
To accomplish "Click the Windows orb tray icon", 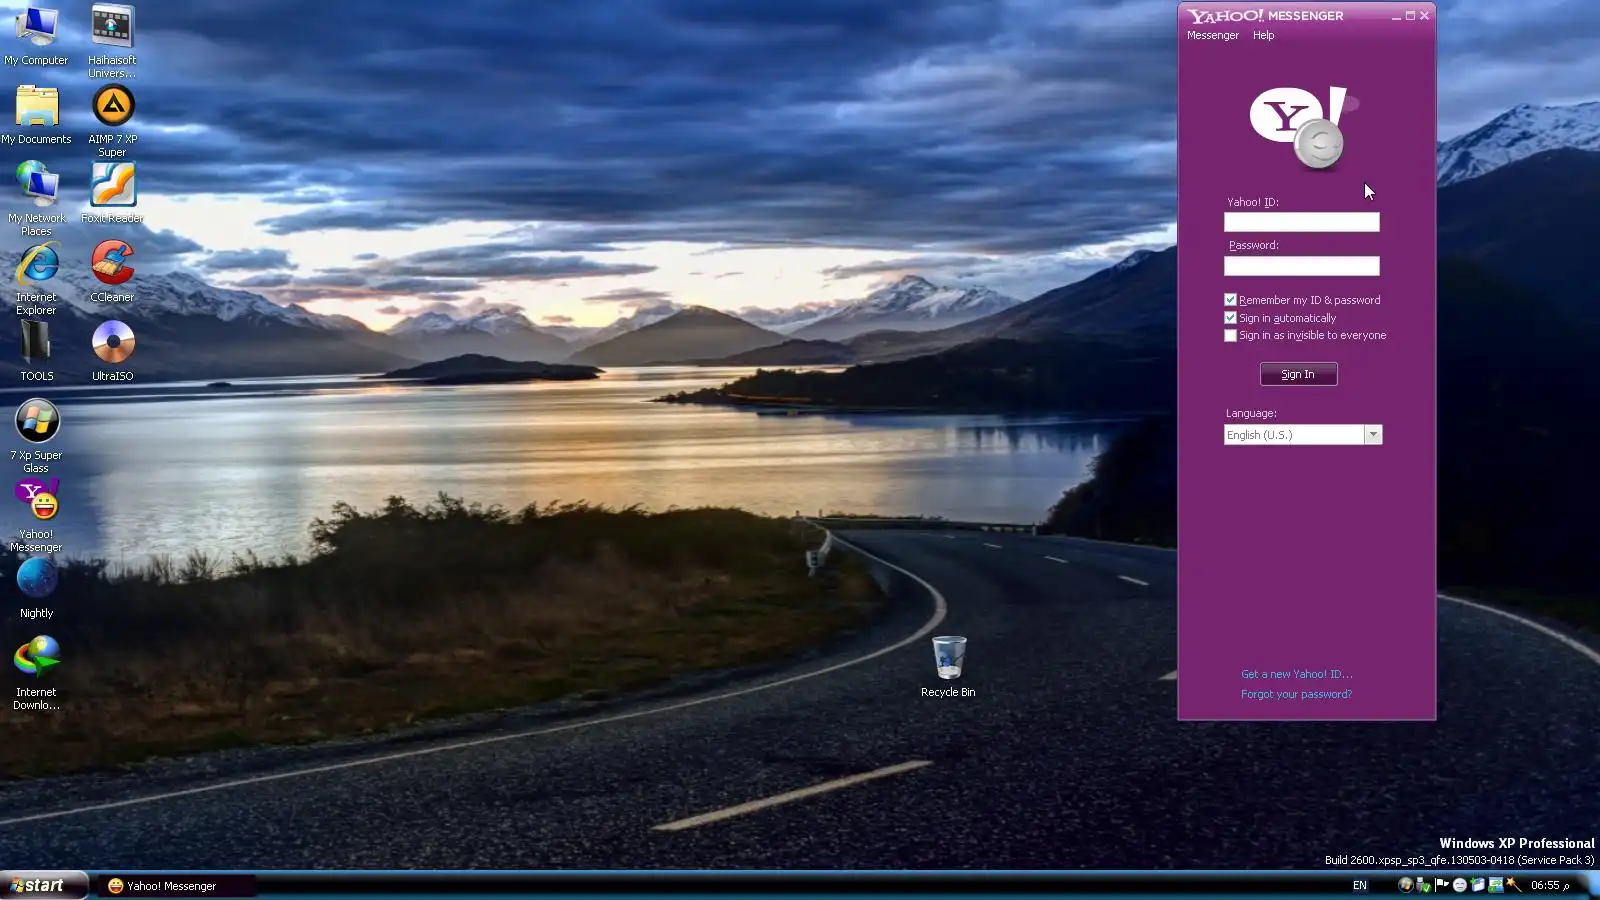I will point(1405,885).
